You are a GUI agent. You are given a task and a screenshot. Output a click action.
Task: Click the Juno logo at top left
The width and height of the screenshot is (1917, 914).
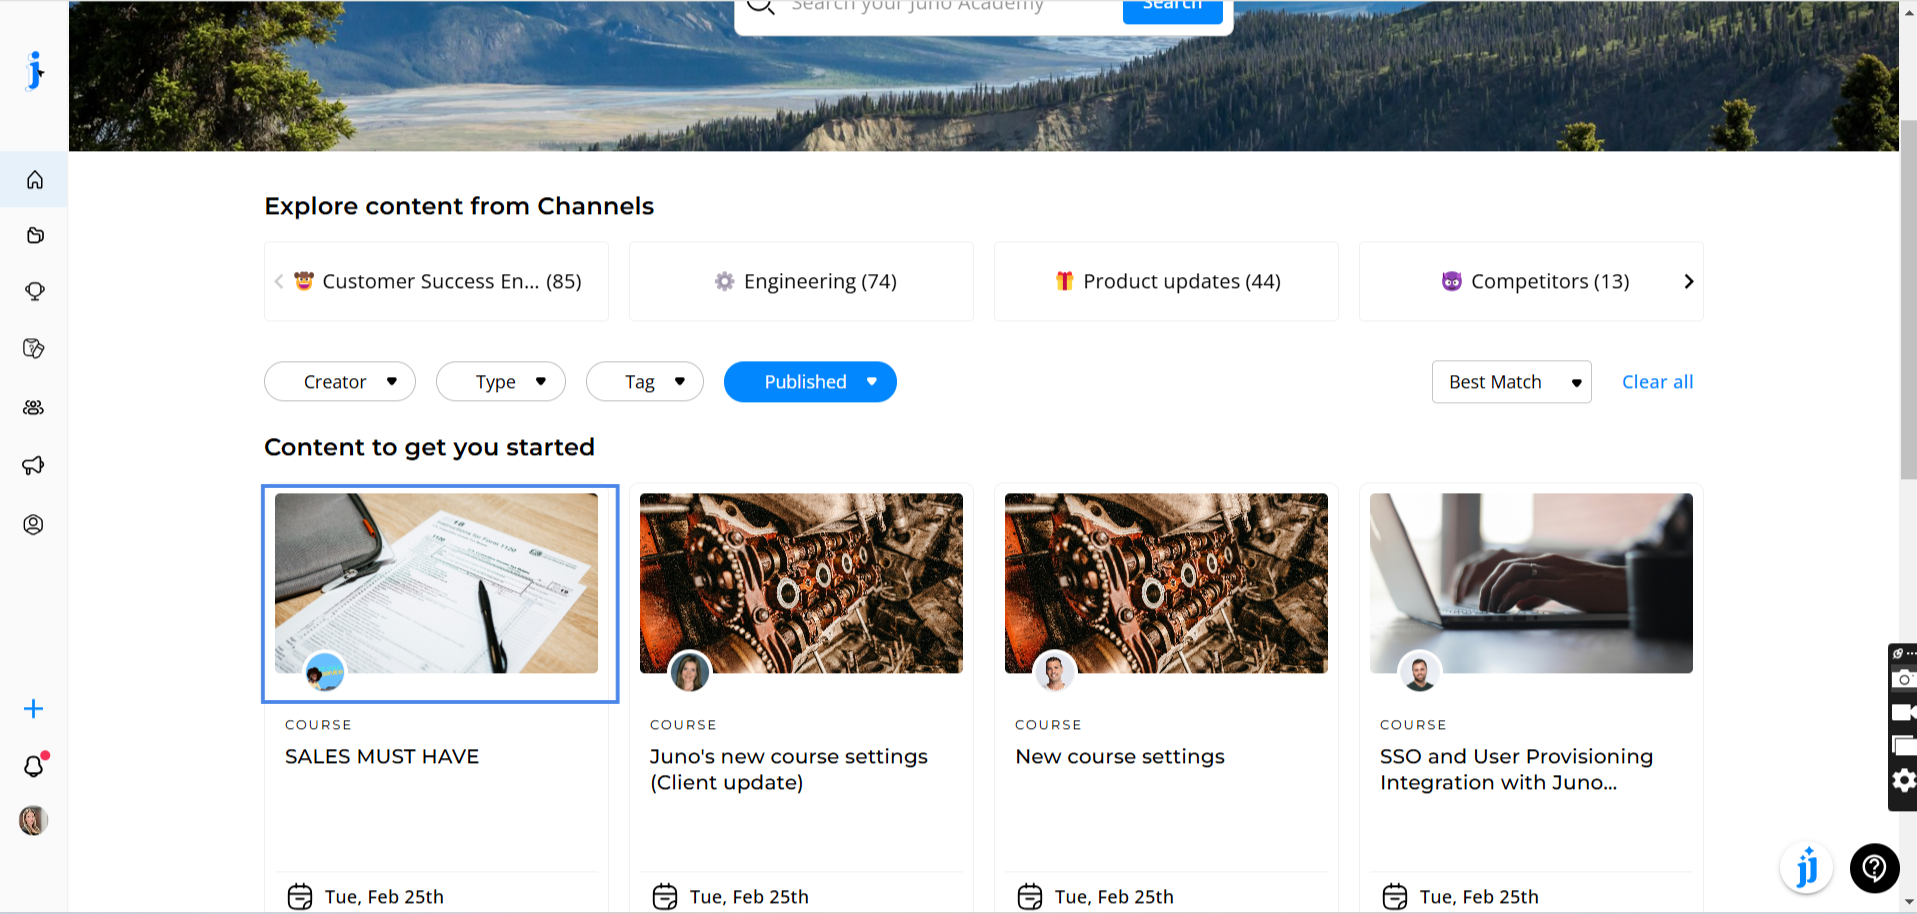(35, 71)
